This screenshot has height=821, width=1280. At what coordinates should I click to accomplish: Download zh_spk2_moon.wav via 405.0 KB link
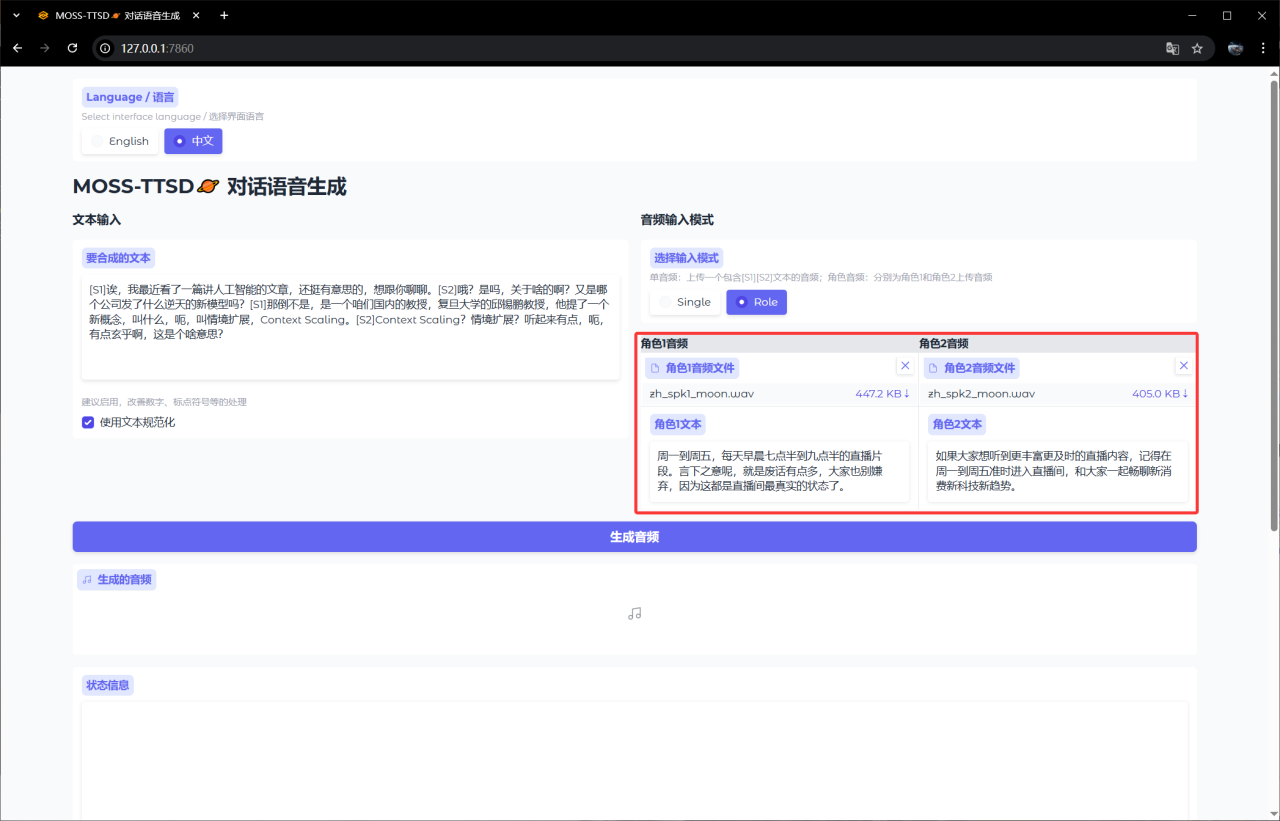1160,394
